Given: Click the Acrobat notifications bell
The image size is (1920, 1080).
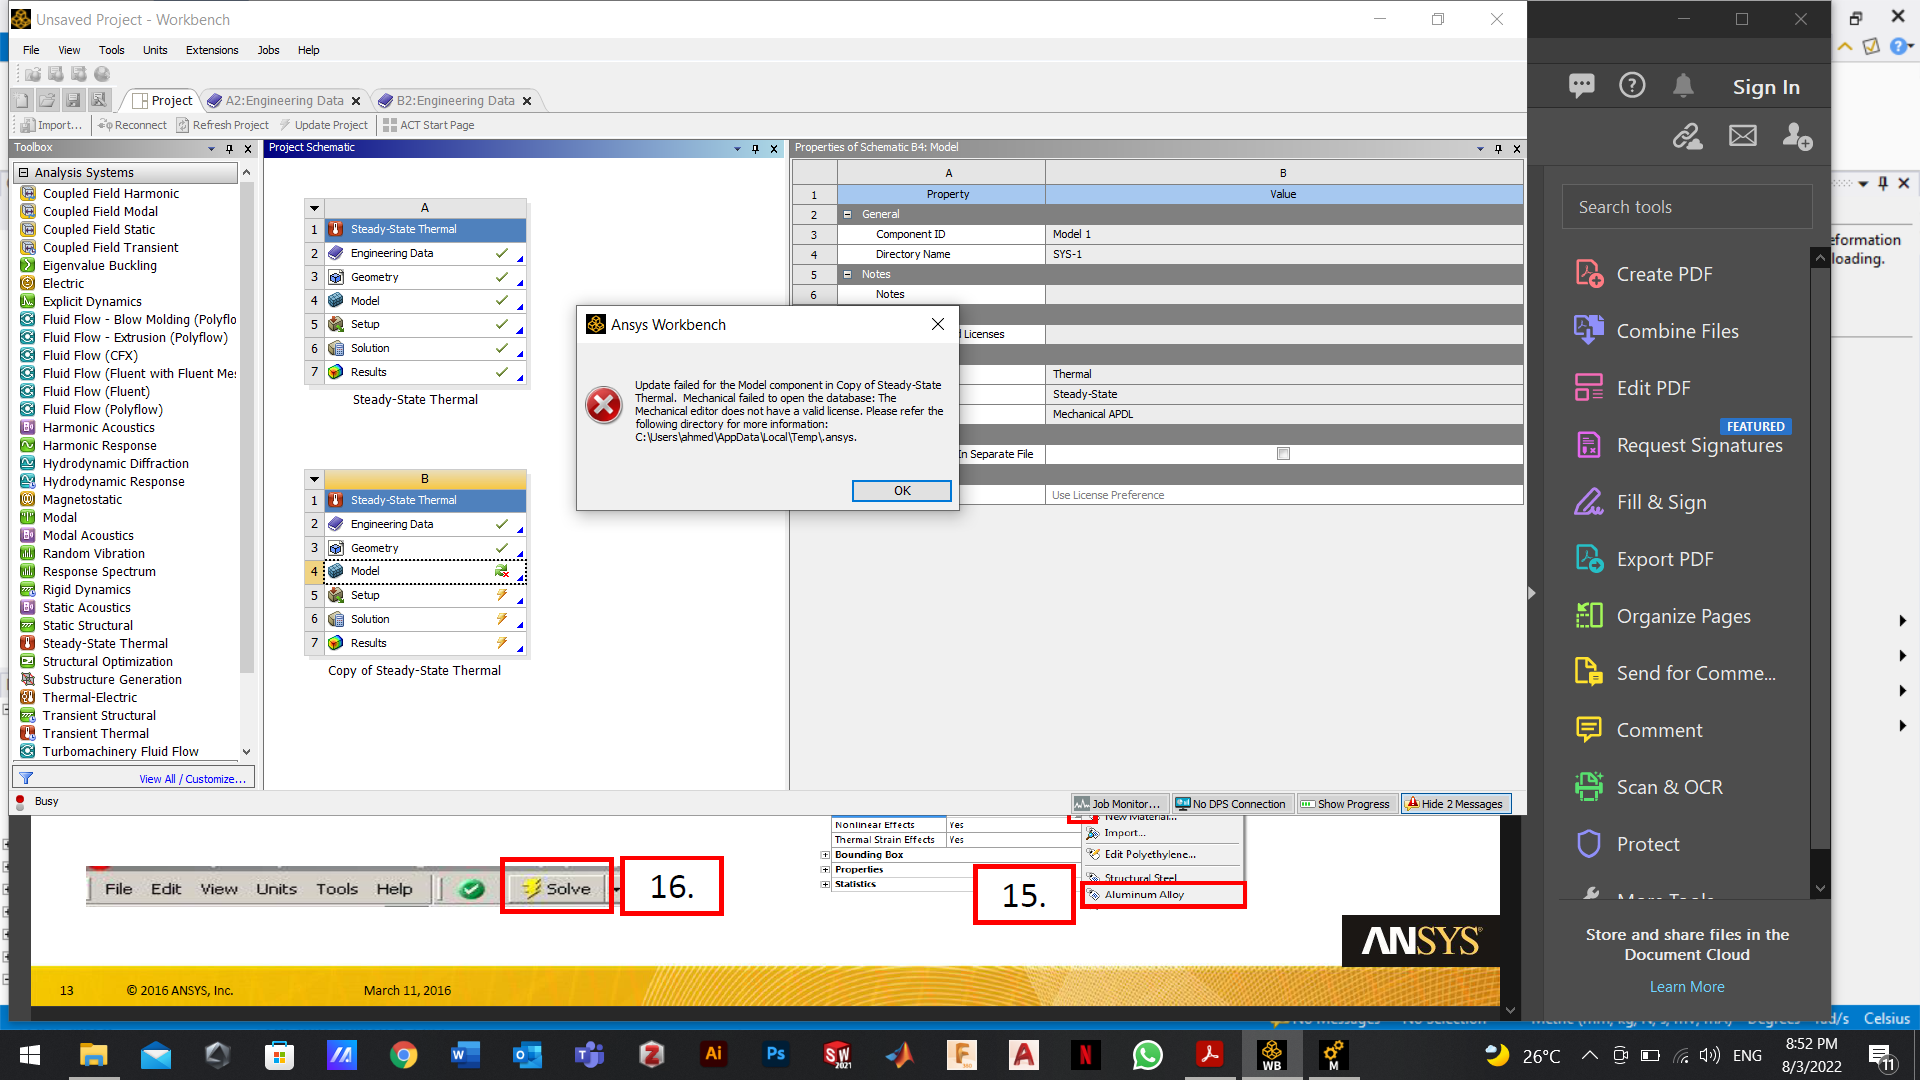Looking at the screenshot, I should [1683, 86].
